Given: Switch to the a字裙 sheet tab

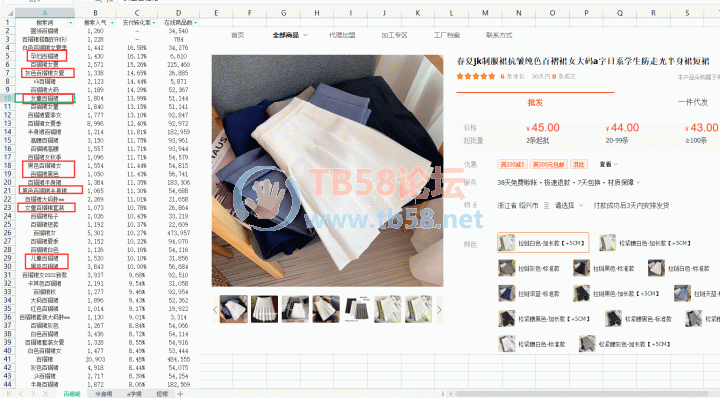Looking at the screenshot, I should pos(134,394).
